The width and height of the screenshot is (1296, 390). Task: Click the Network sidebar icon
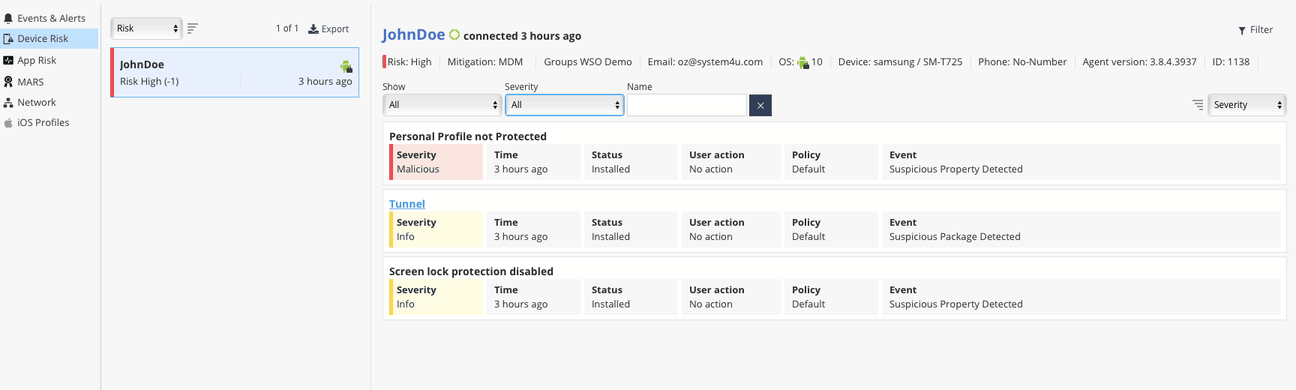[9, 102]
